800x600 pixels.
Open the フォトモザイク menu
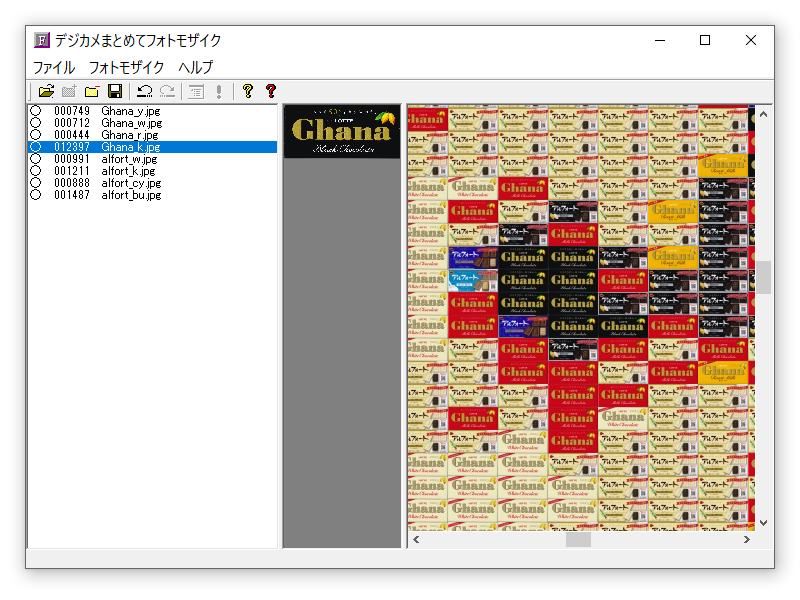click(127, 67)
